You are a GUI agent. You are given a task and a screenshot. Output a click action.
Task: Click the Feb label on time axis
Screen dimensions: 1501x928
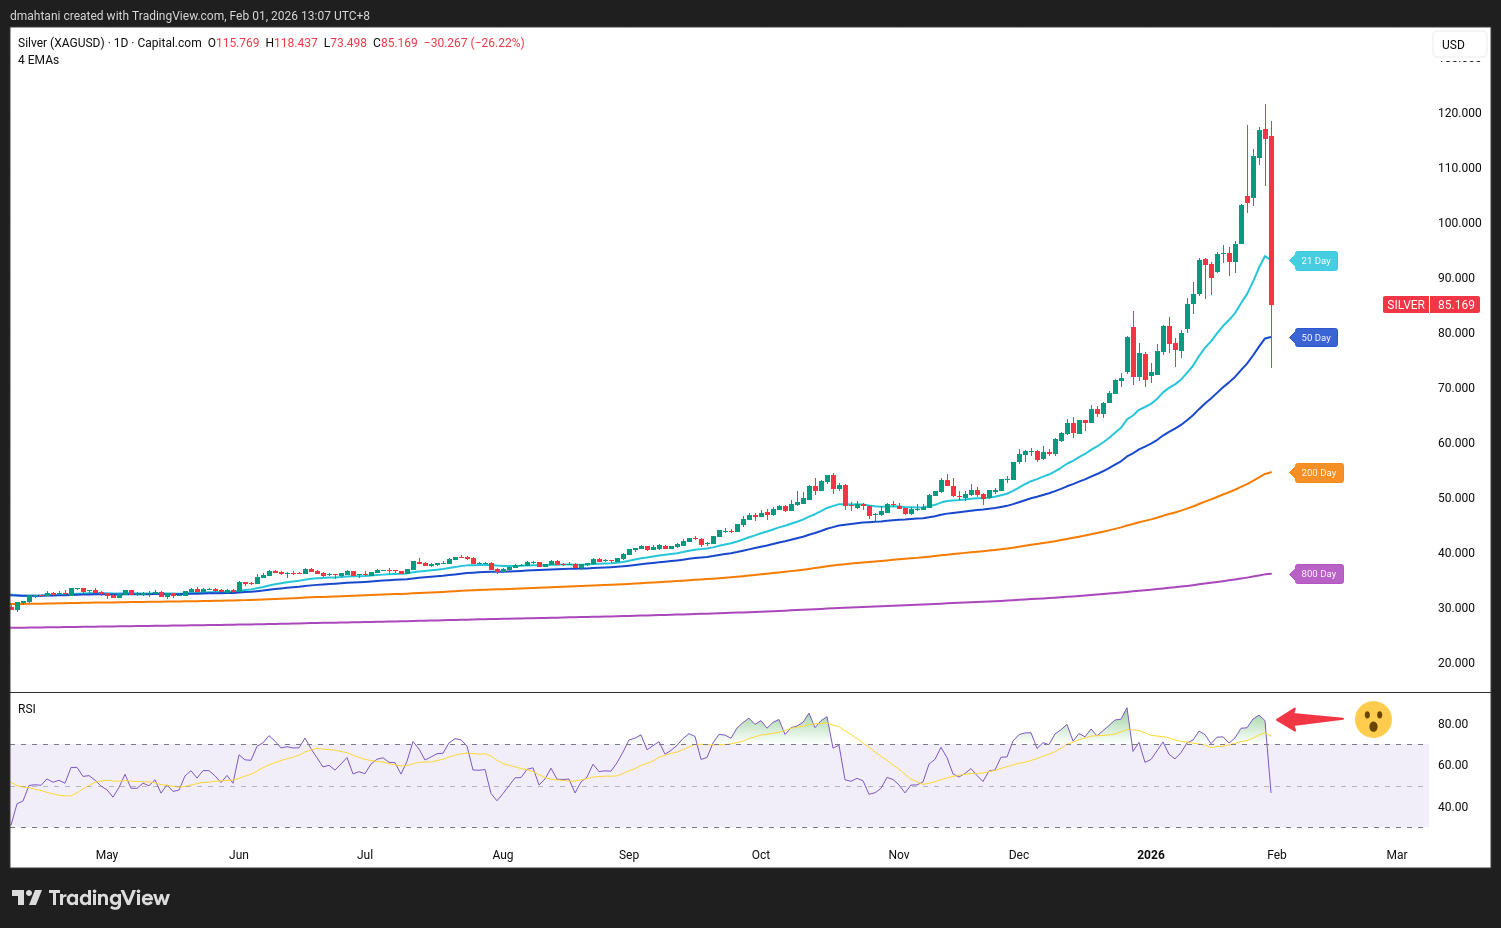coord(1277,855)
